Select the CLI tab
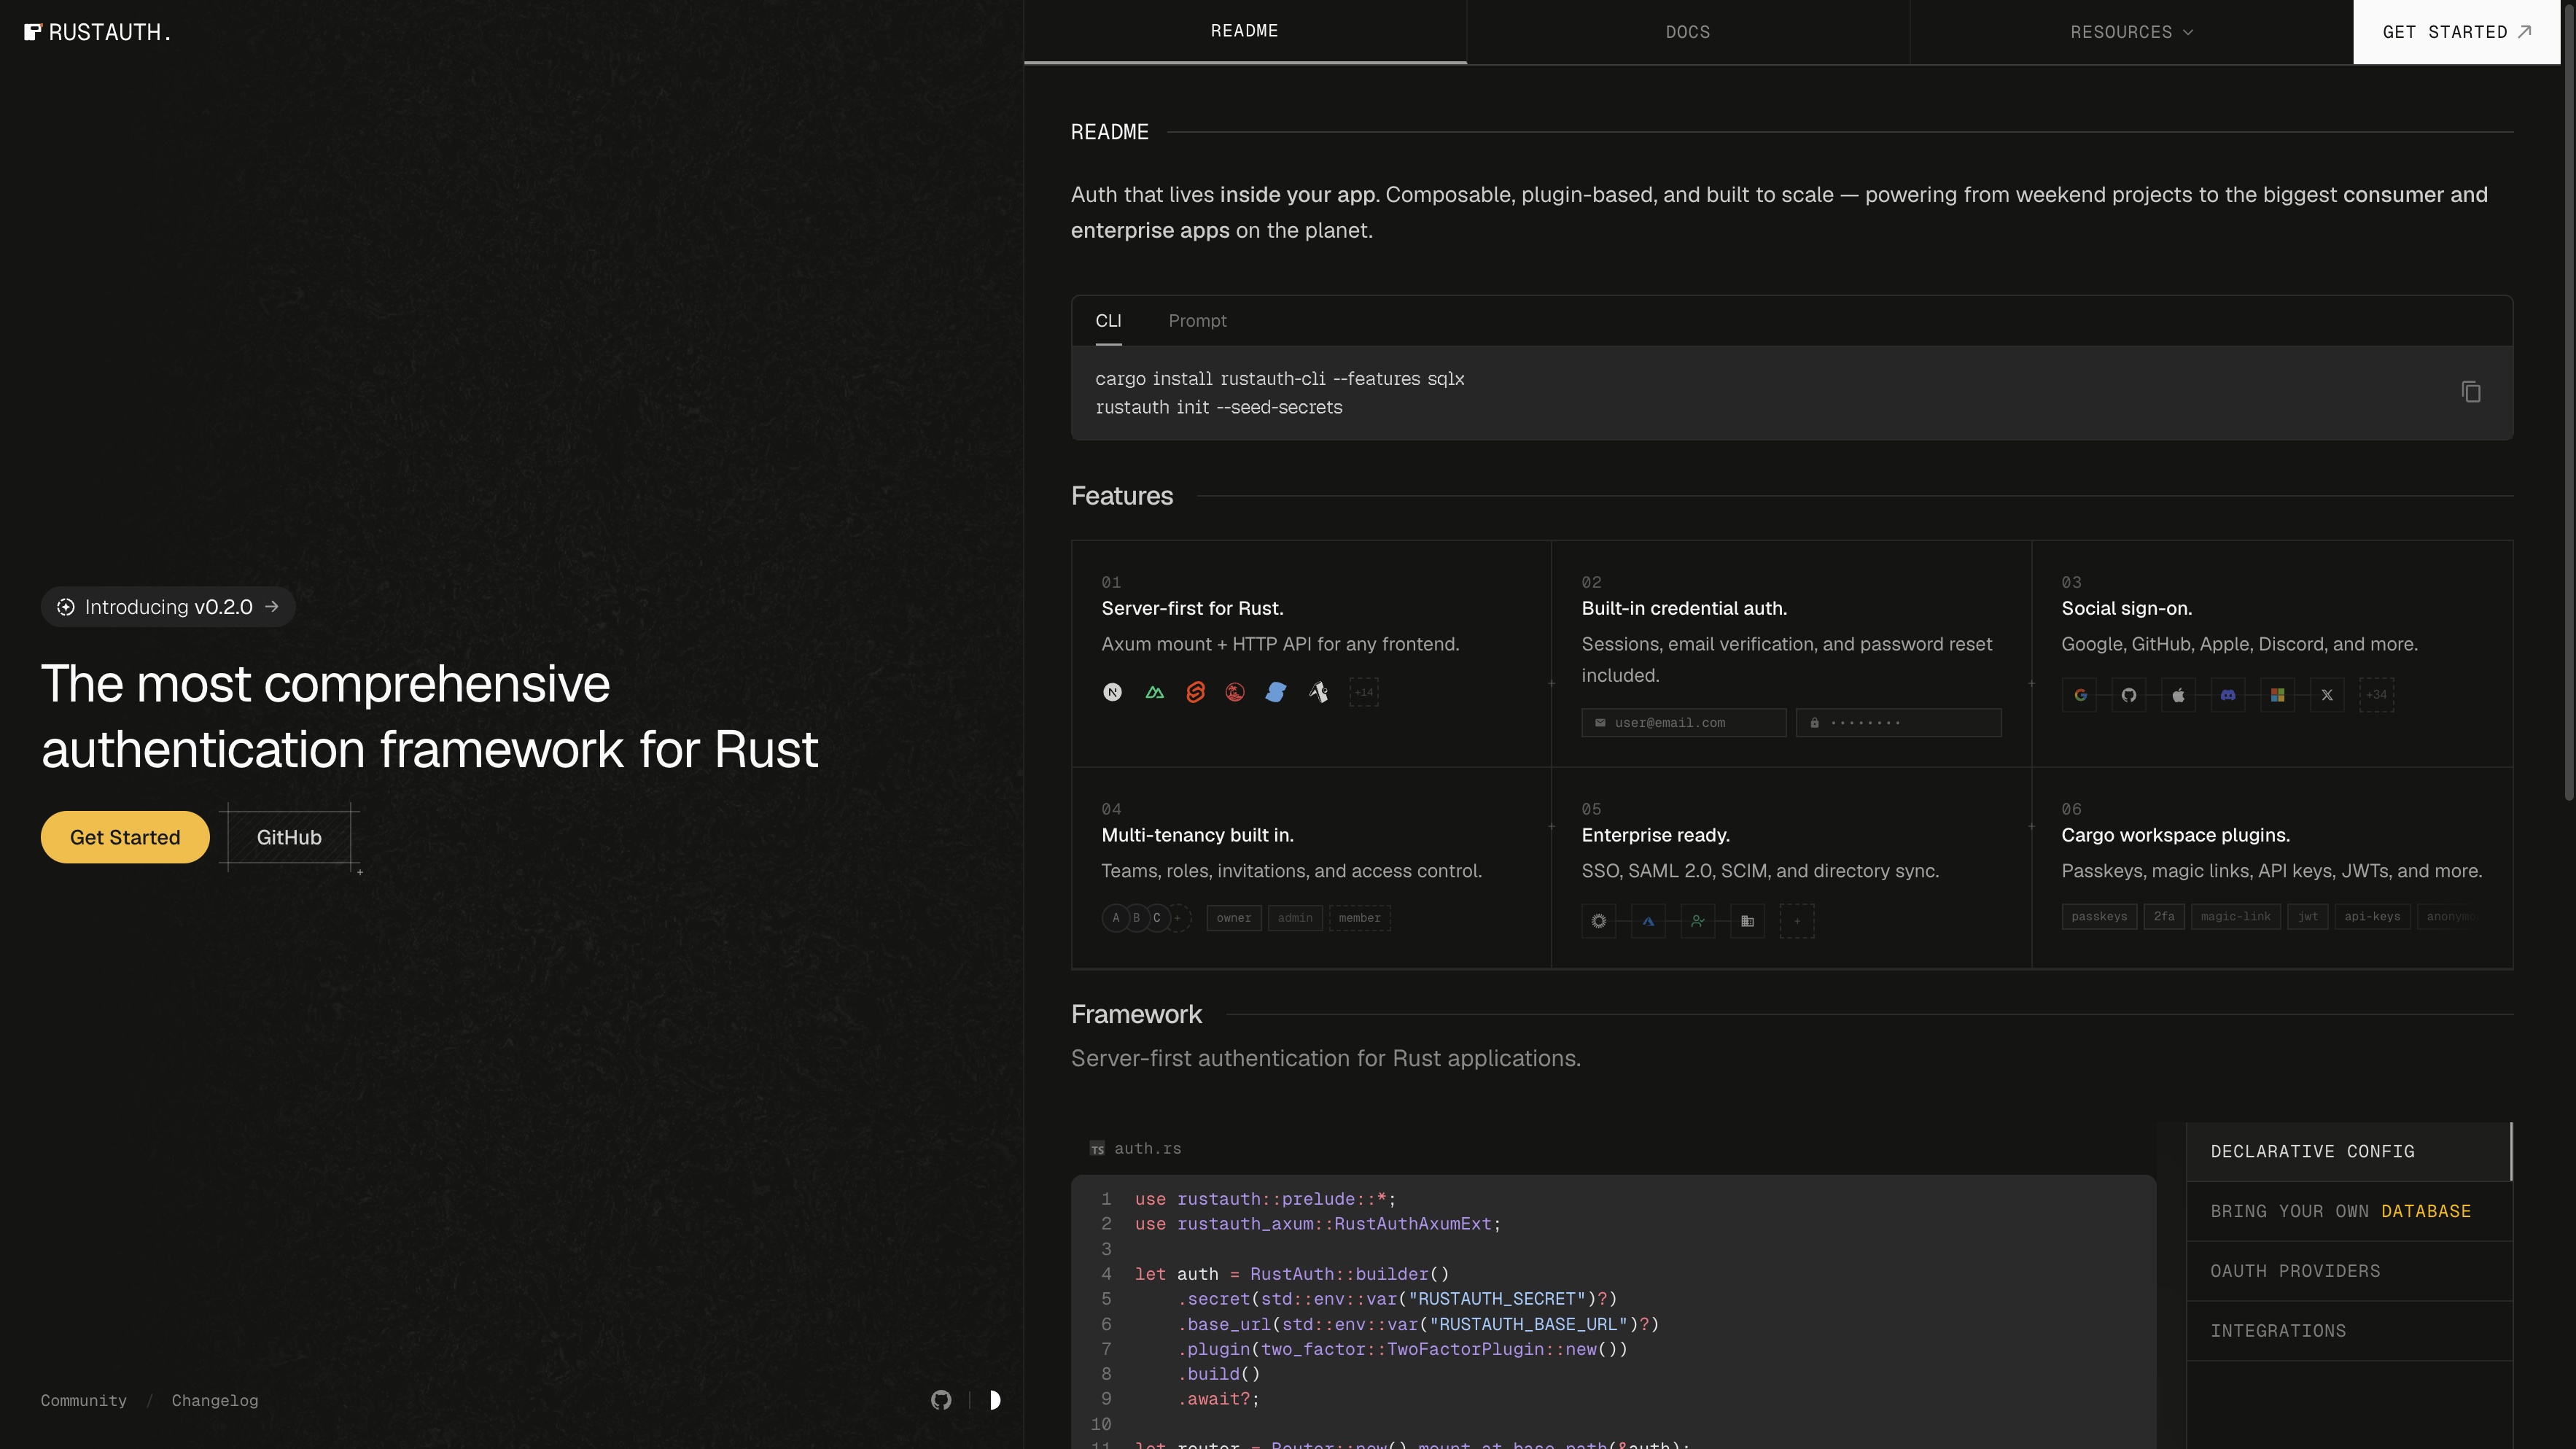2576x1449 pixels. 1108,321
